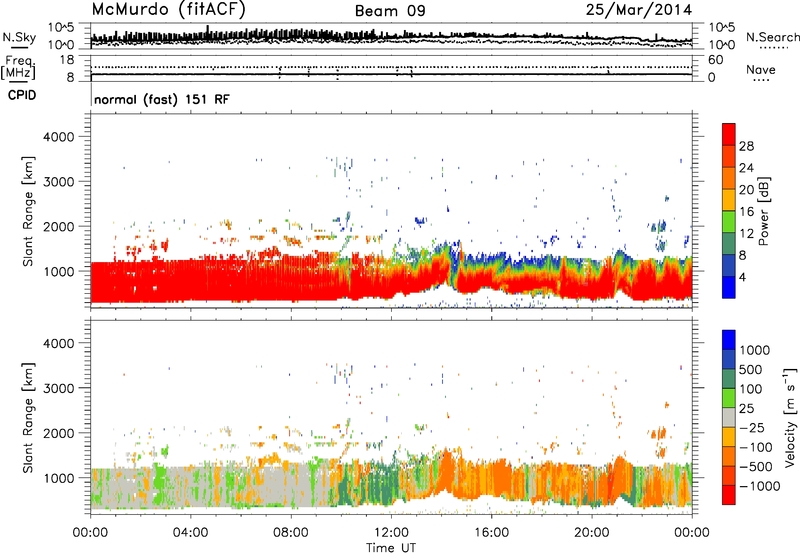Click the 'McMurdo (fitACF)' title text
The image size is (800, 554).
[x=168, y=9]
